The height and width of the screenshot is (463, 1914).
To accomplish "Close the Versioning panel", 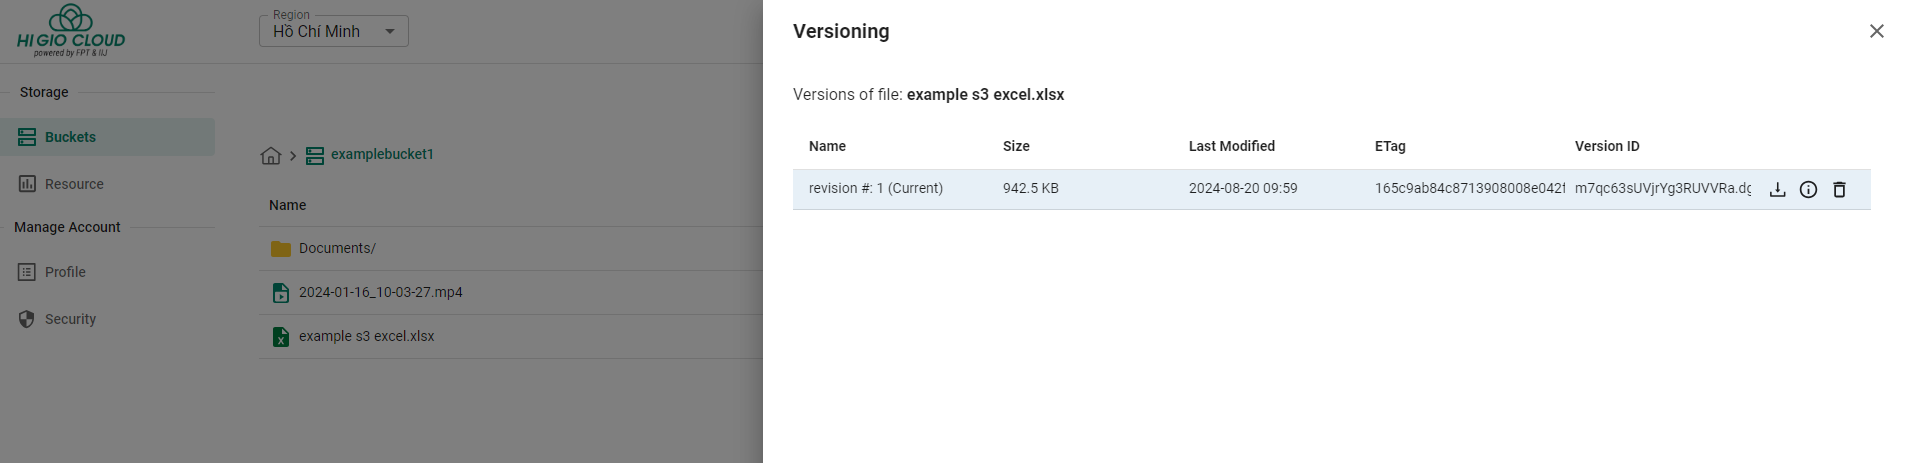I will tap(1877, 31).
